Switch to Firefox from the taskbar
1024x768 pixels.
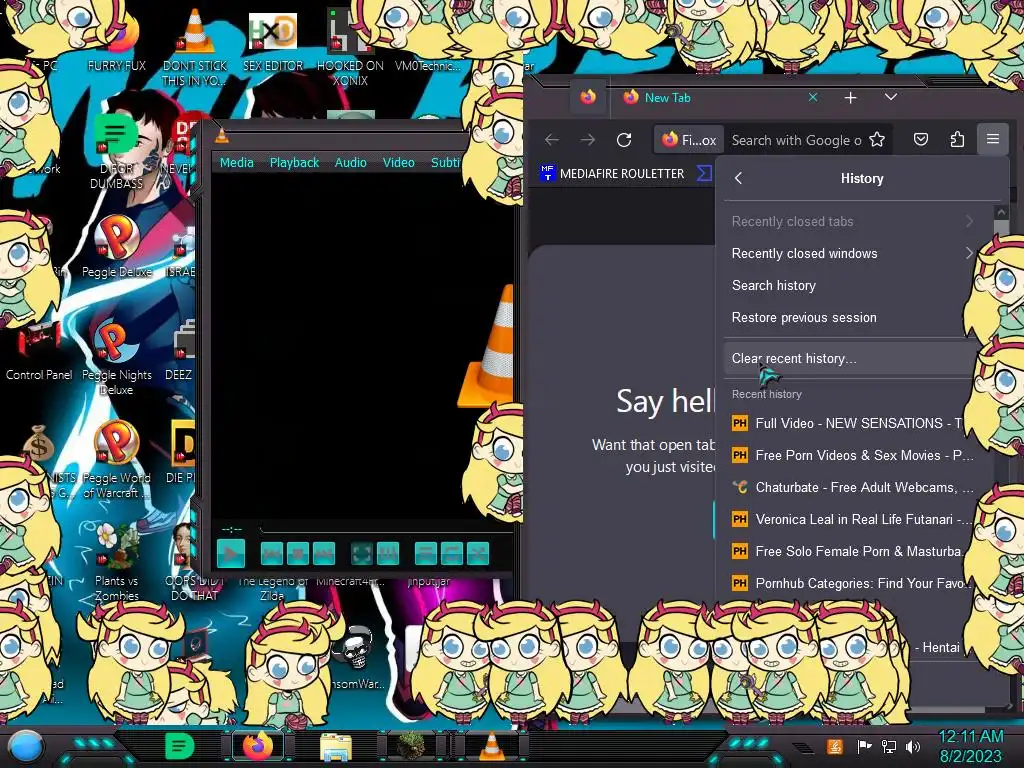point(257,746)
